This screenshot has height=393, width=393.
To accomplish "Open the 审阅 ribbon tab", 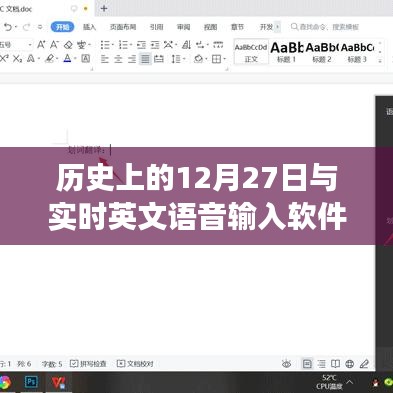I will tap(183, 27).
